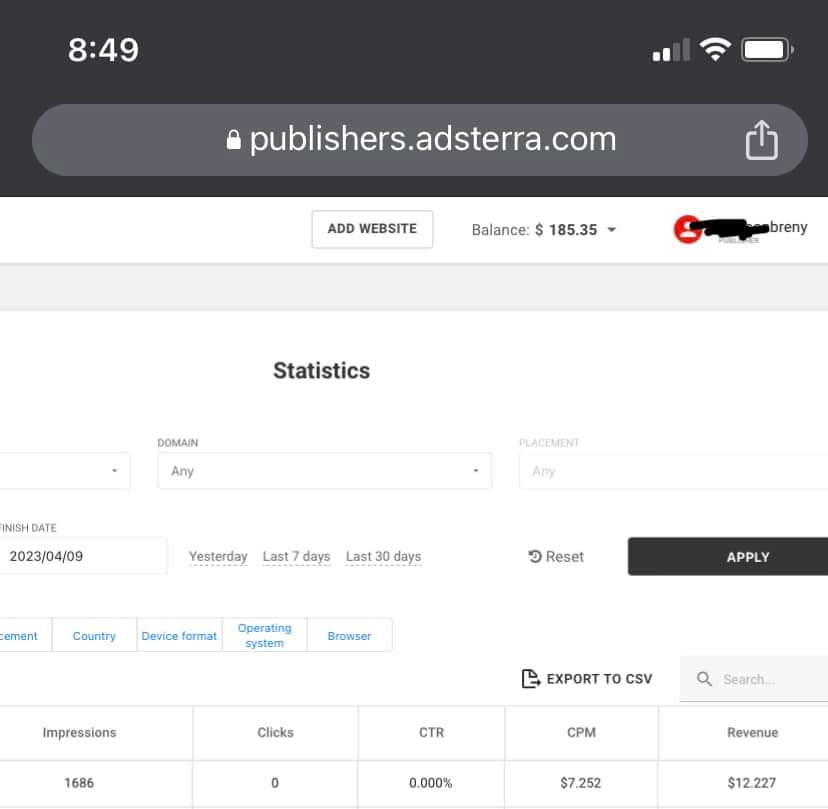Open the Operating system tab
This screenshot has height=809, width=828.
pos(264,634)
